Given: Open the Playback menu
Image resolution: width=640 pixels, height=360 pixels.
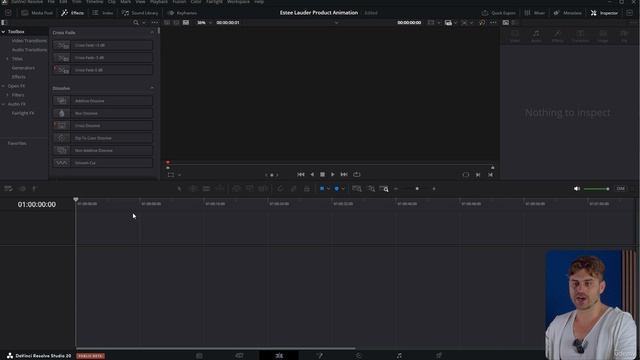Looking at the screenshot, I should [x=159, y=2].
